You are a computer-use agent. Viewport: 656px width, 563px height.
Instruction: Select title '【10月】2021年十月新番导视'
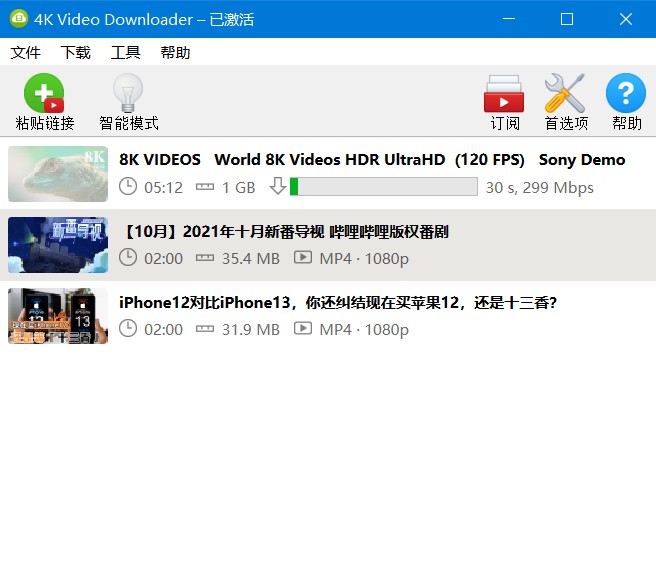[222, 231]
